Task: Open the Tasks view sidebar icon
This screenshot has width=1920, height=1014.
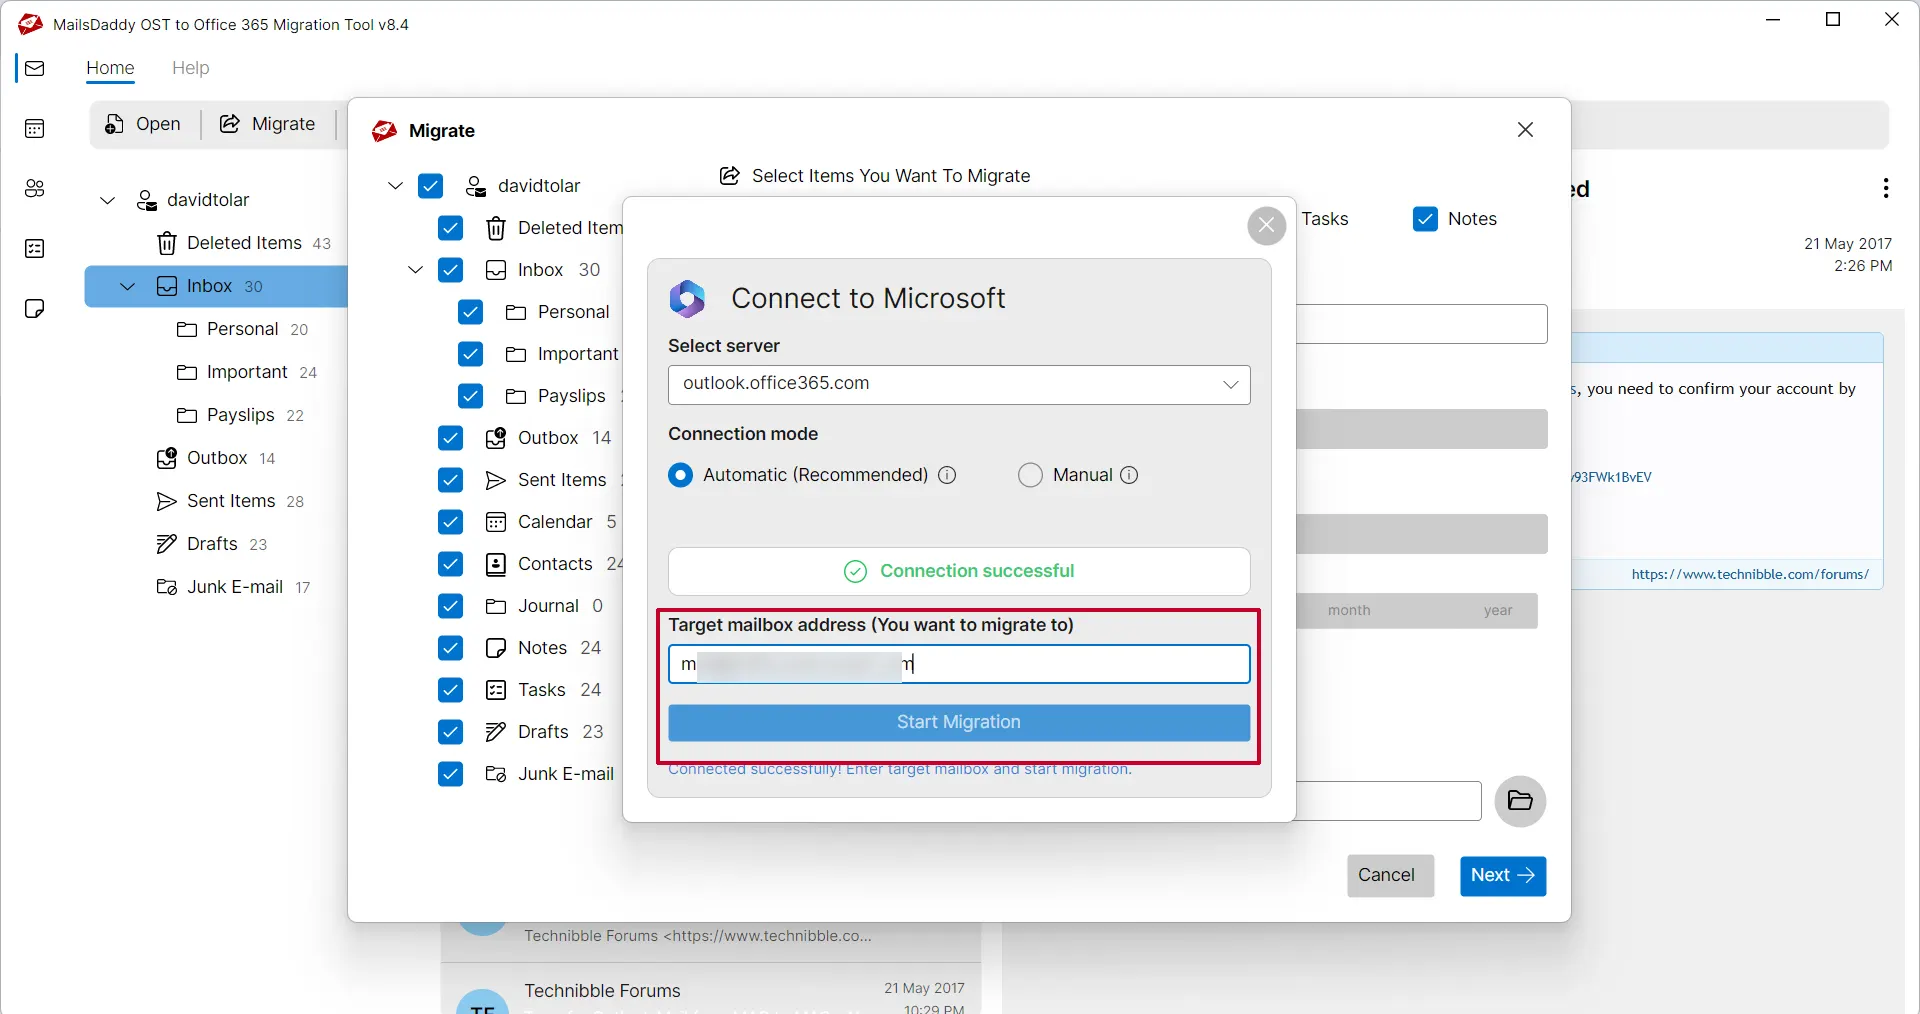Action: click(x=35, y=248)
